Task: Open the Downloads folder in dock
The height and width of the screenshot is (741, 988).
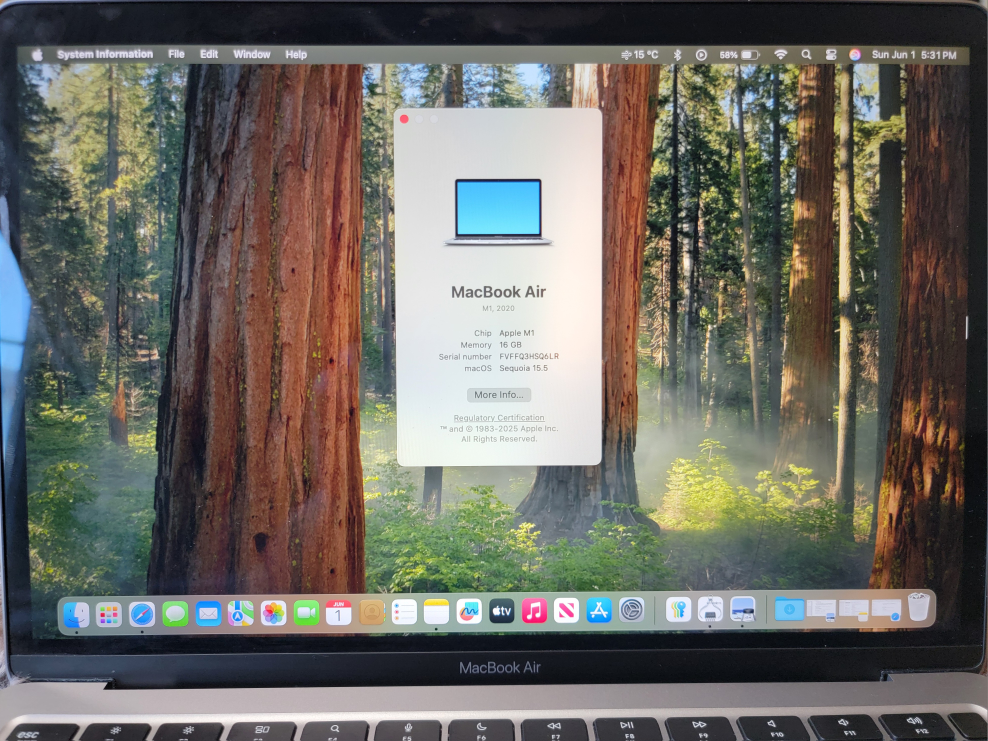Action: pyautogui.click(x=789, y=609)
